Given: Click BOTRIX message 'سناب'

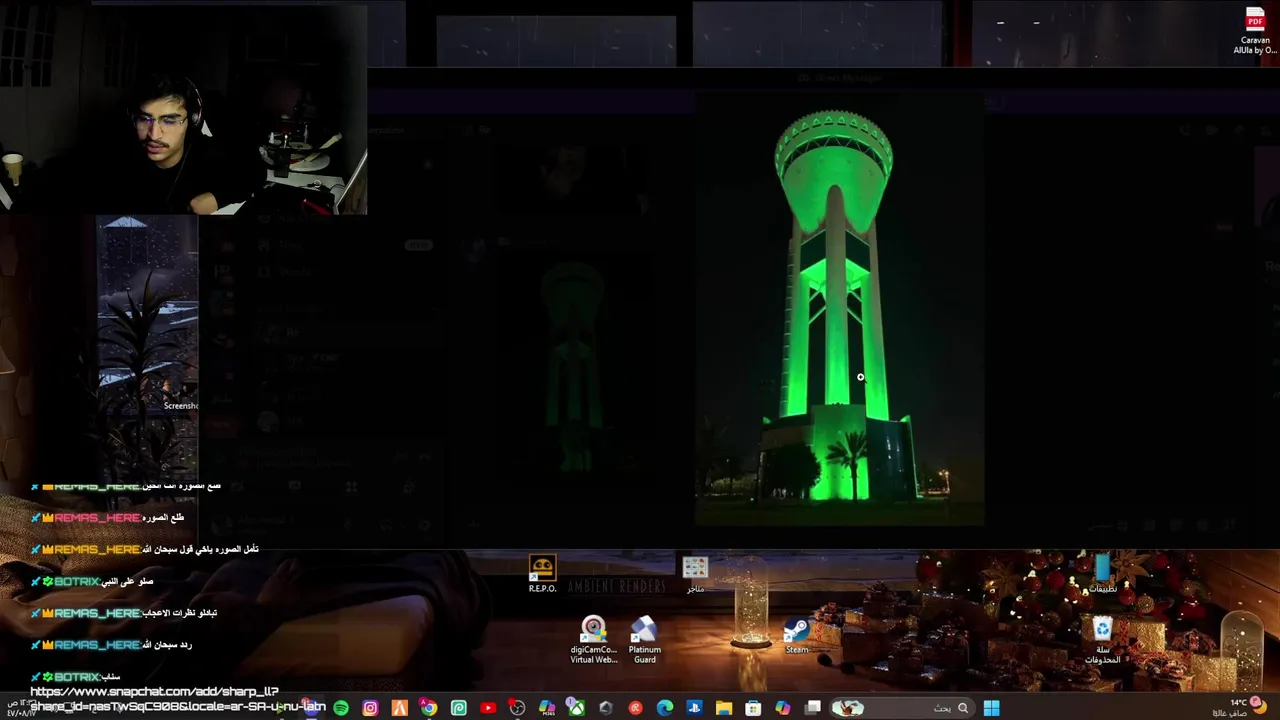Looking at the screenshot, I should point(111,677).
